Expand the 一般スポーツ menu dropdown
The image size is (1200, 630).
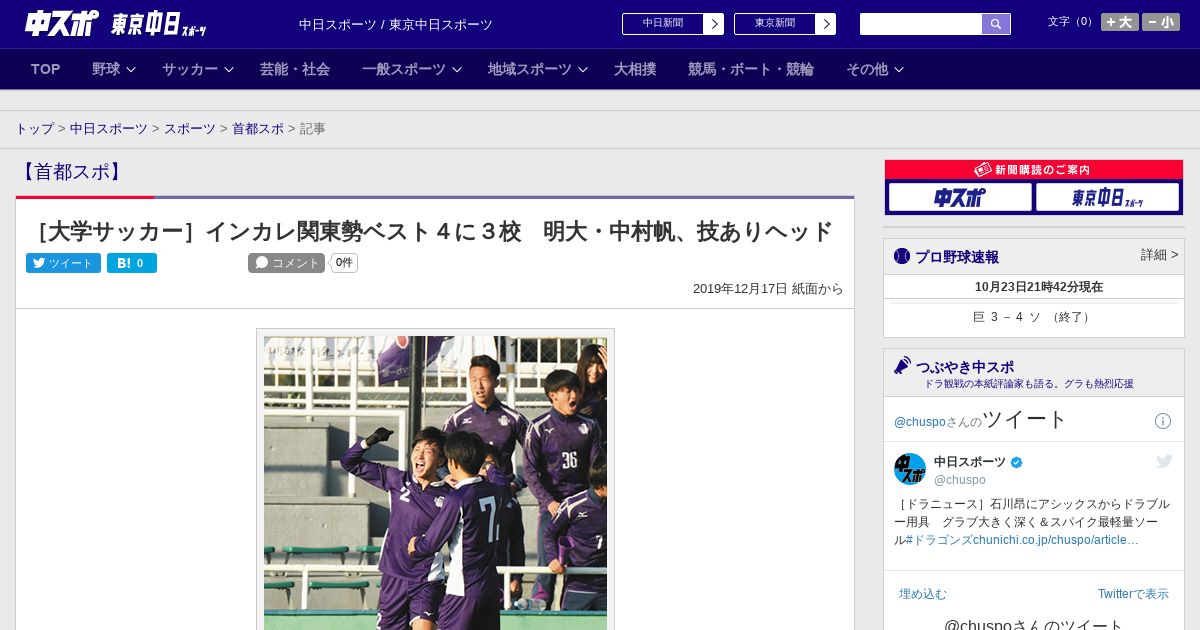[411, 69]
